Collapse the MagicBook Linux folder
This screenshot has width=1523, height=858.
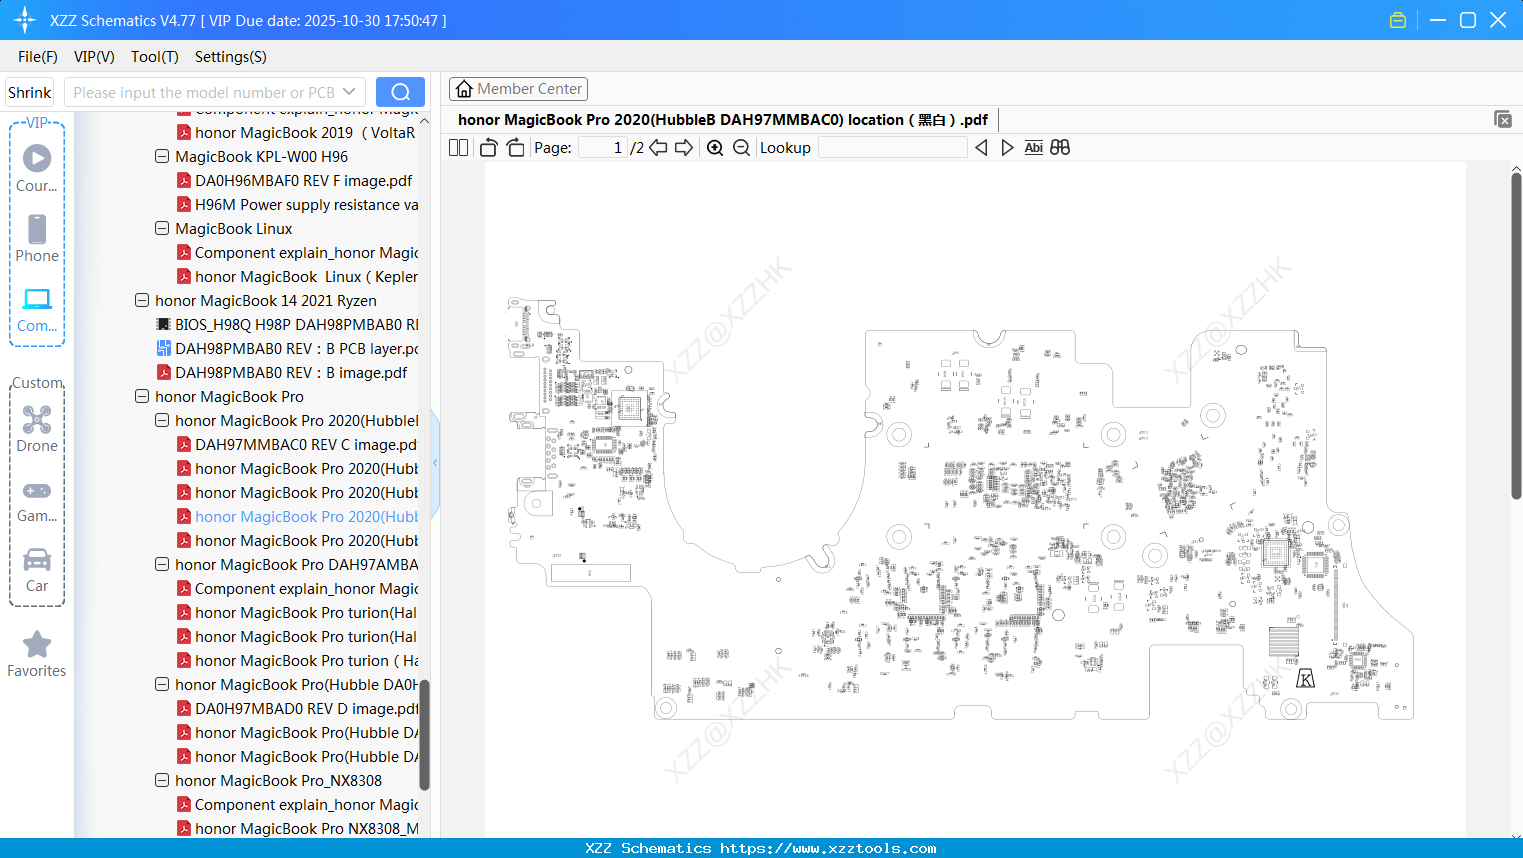pyautogui.click(x=162, y=228)
